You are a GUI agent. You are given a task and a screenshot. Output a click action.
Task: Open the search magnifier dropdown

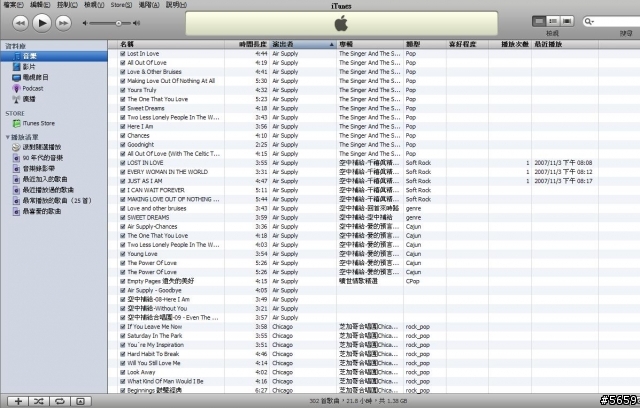pos(589,21)
